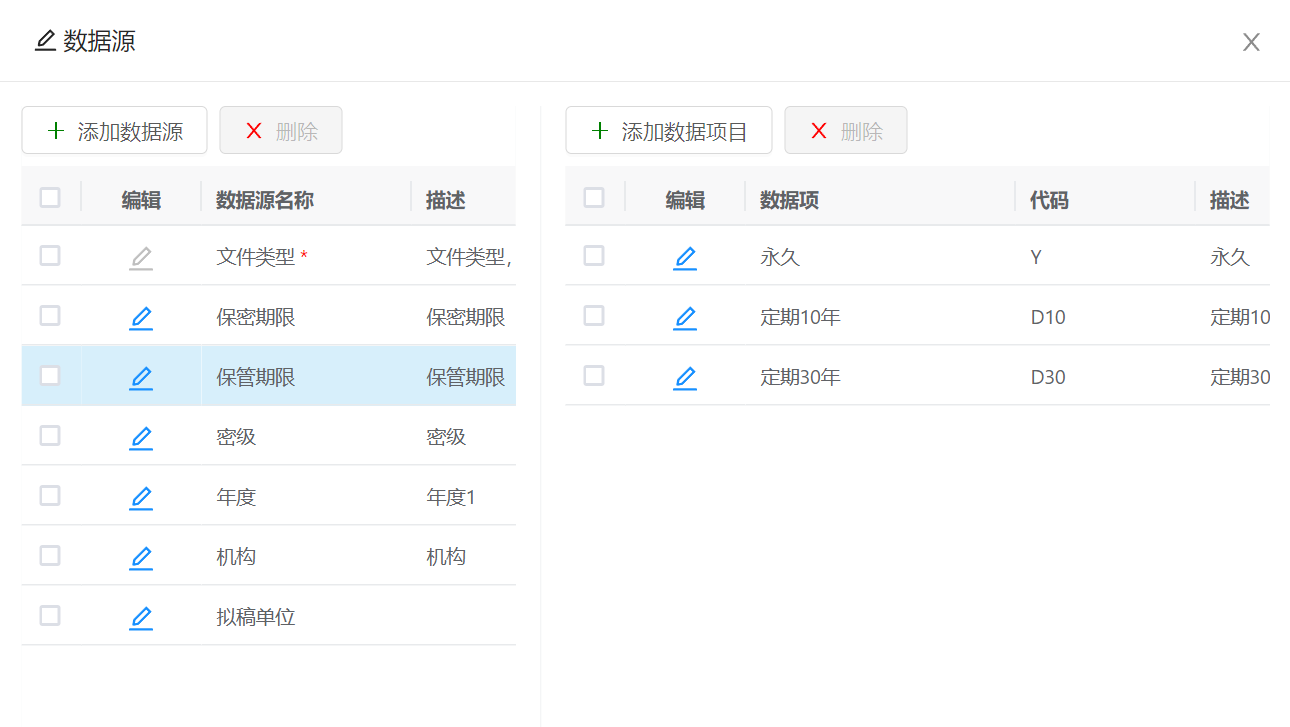Click the 定期30年 data item name
Screen dimensions: 1290x727
pyautogui.click(x=800, y=377)
